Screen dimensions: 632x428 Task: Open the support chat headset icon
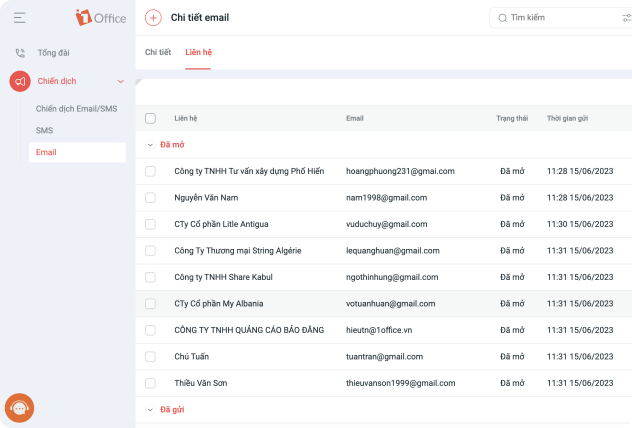pyautogui.click(x=19, y=408)
